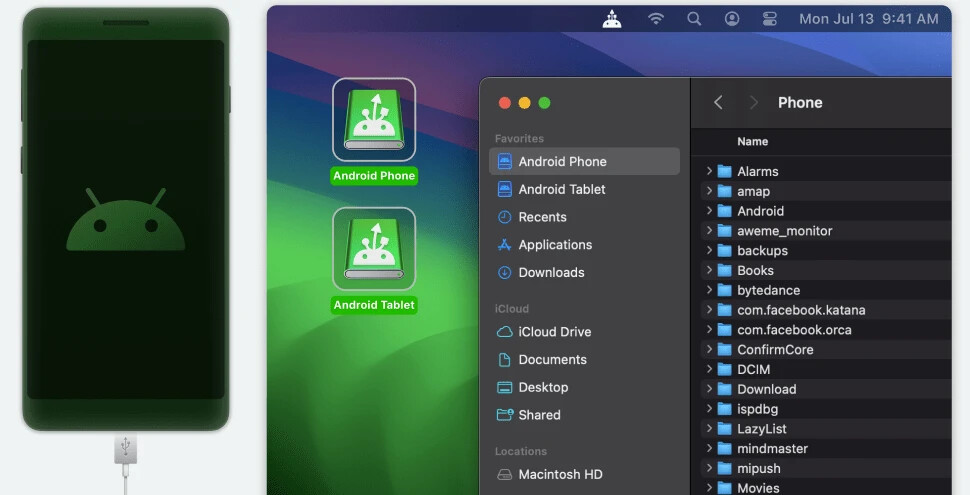Select Android Phone in Finder sidebar
Screen dimensions: 970x495
pos(562,161)
